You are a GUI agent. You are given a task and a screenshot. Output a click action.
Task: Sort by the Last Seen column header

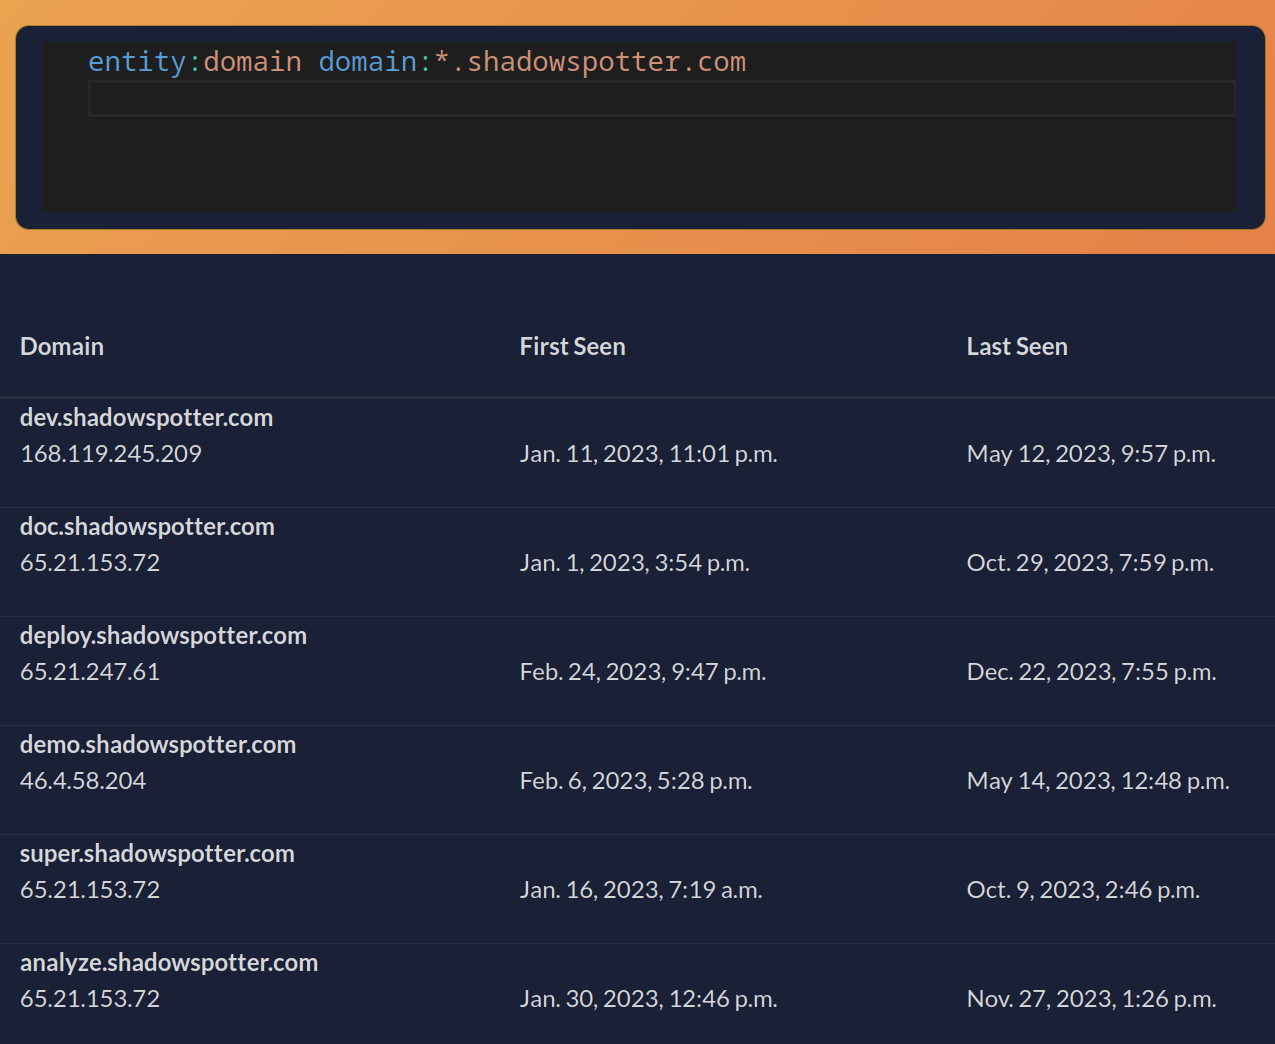pos(1016,347)
